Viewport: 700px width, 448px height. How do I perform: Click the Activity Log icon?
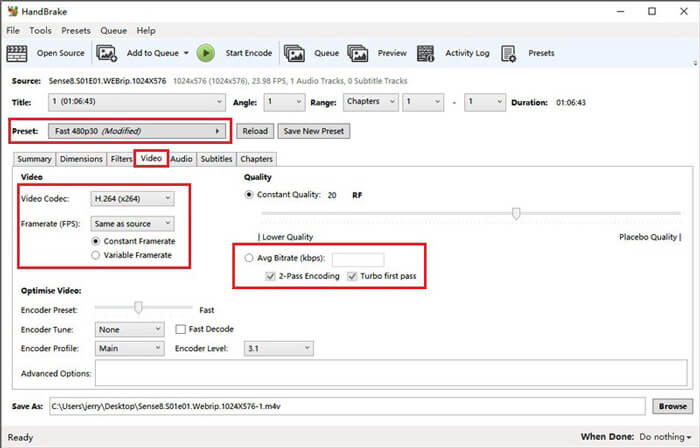click(425, 54)
